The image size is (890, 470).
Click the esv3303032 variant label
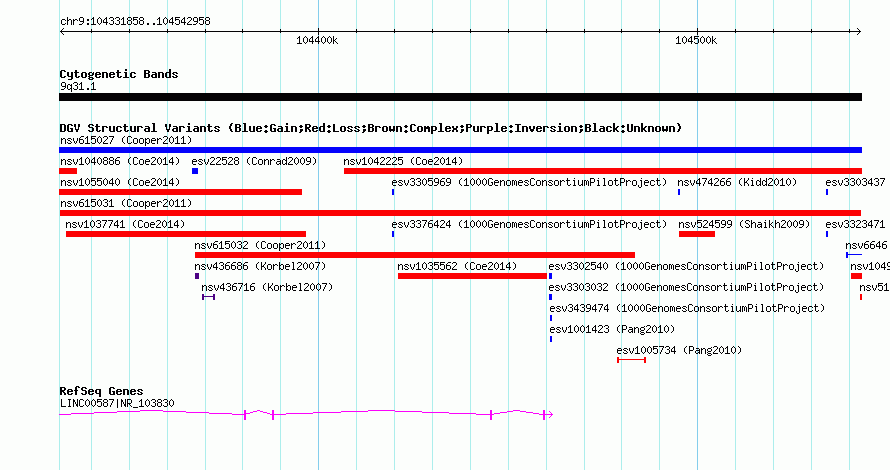tap(686, 287)
